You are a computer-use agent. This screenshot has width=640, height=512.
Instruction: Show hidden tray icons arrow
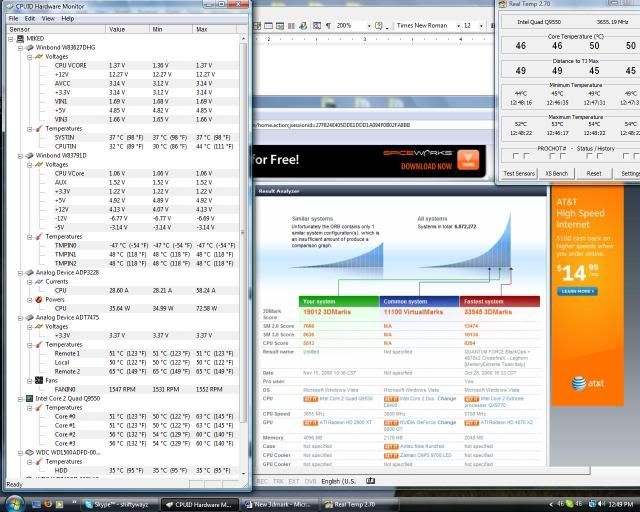pos(551,504)
